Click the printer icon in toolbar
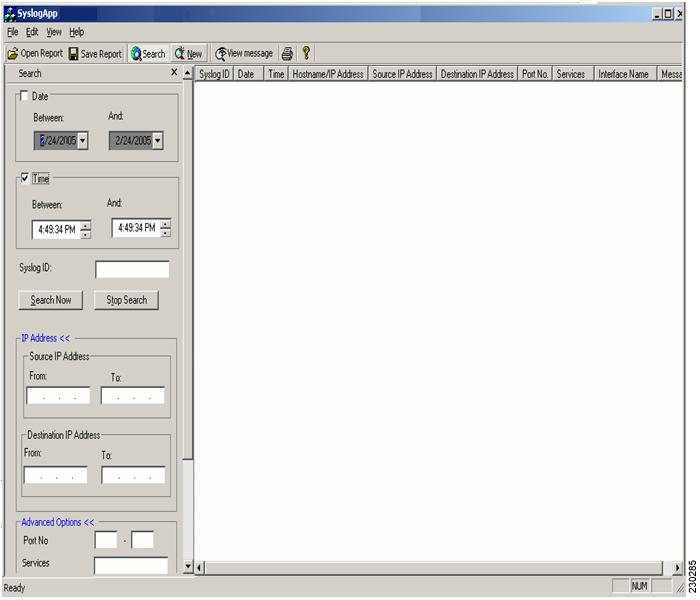 point(287,54)
